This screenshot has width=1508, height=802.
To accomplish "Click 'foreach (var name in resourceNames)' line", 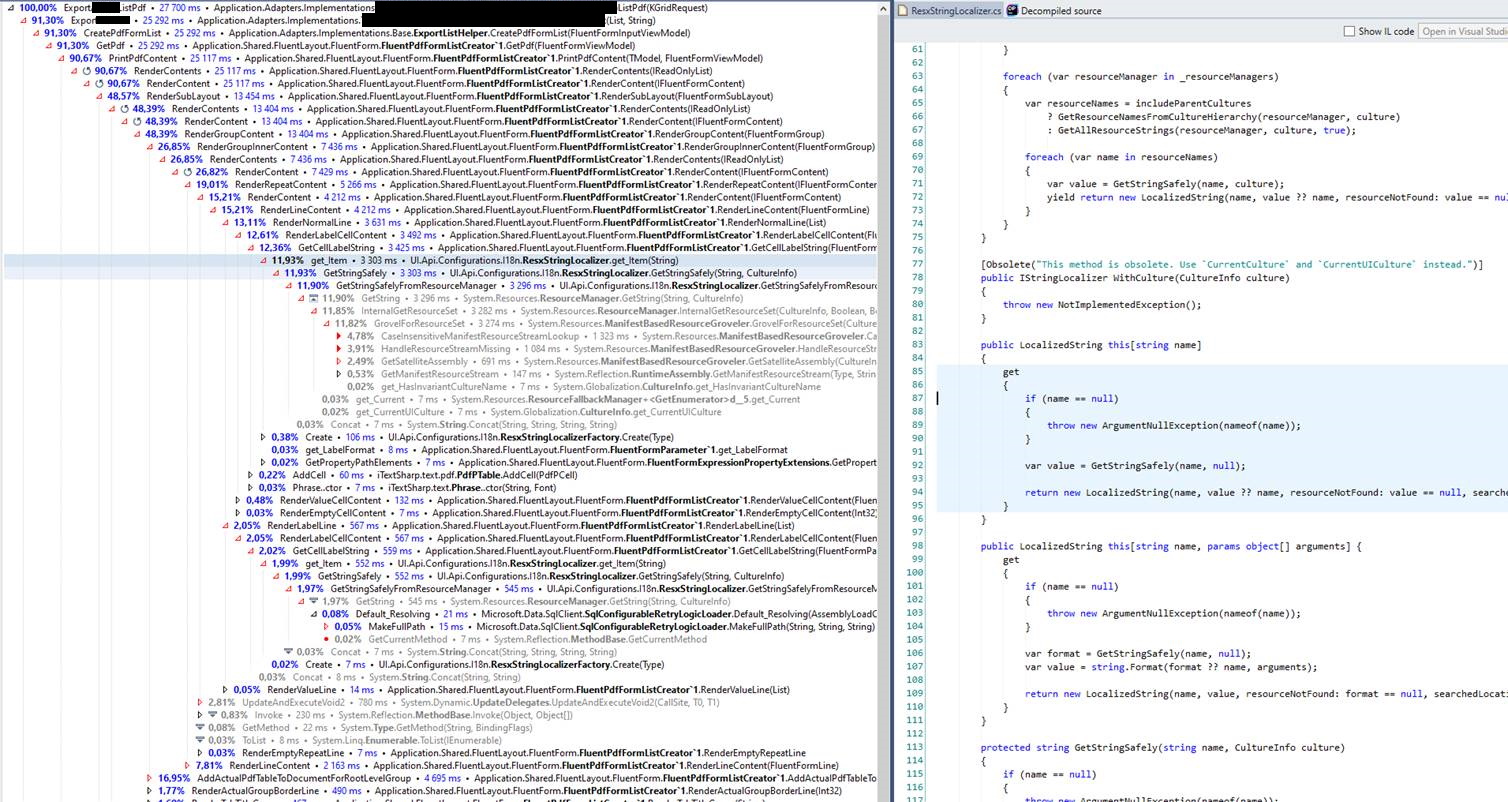I will 1122,157.
